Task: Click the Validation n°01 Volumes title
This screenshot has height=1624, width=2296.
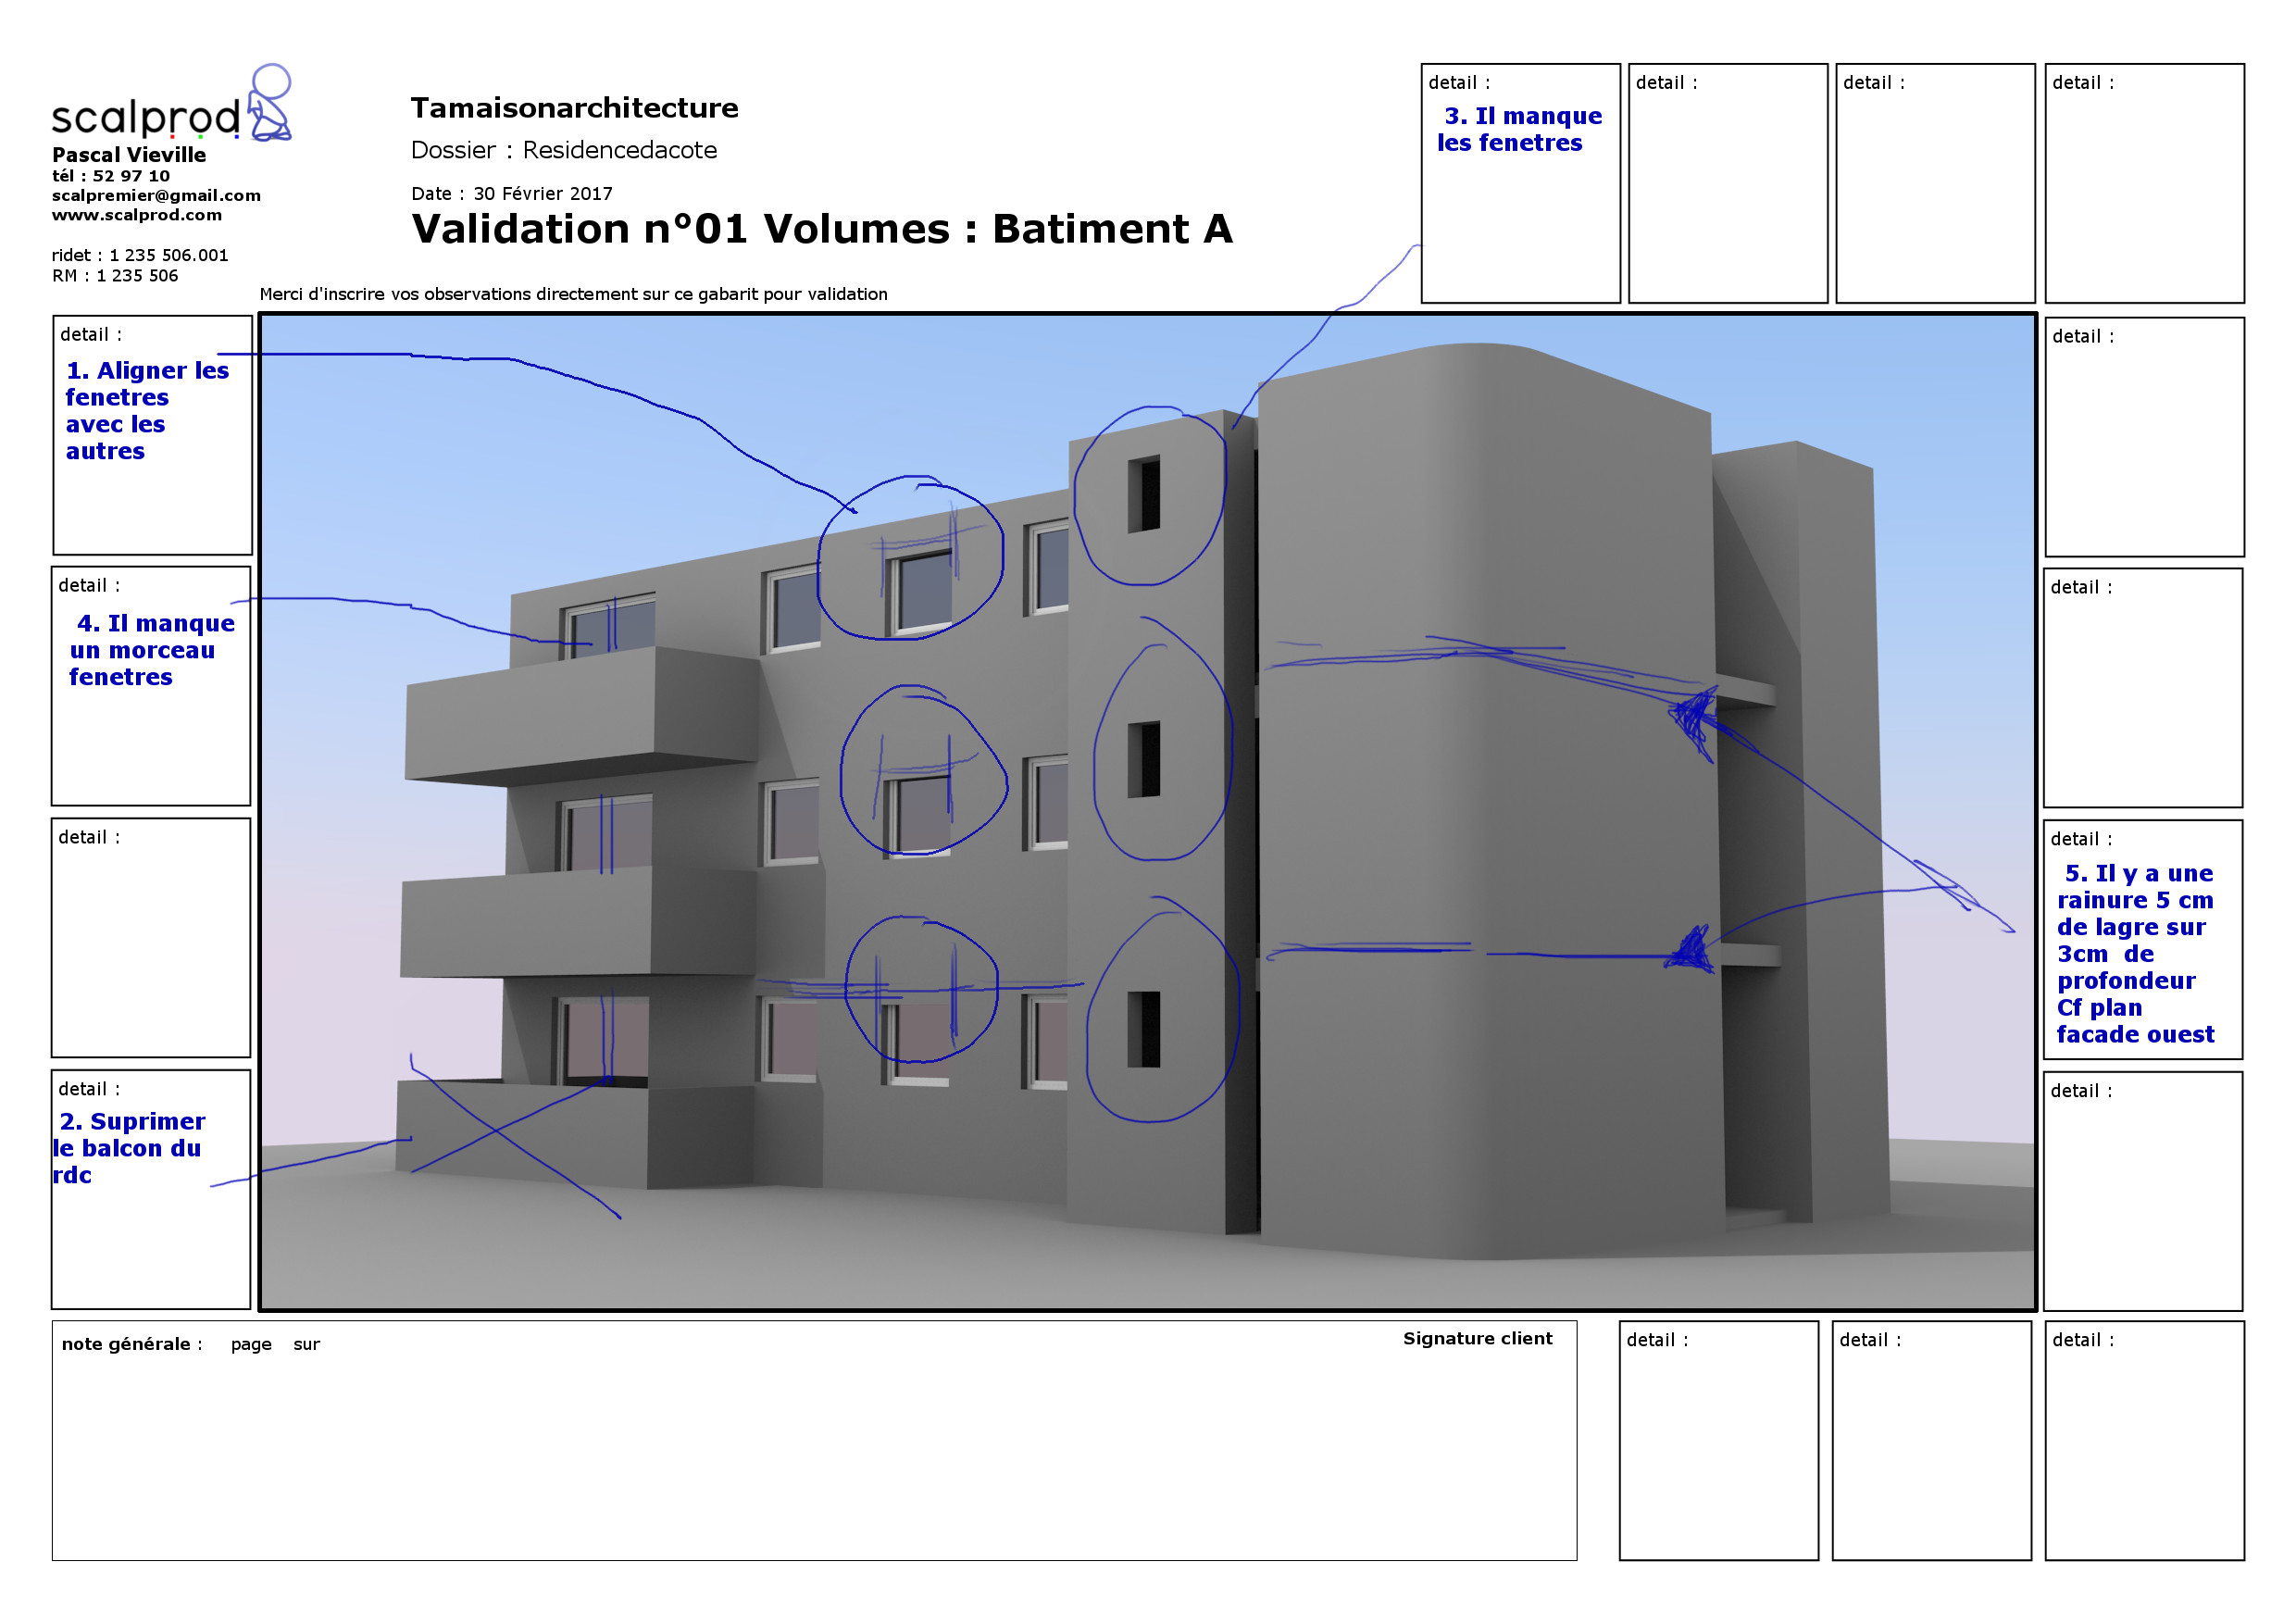Action: (822, 229)
